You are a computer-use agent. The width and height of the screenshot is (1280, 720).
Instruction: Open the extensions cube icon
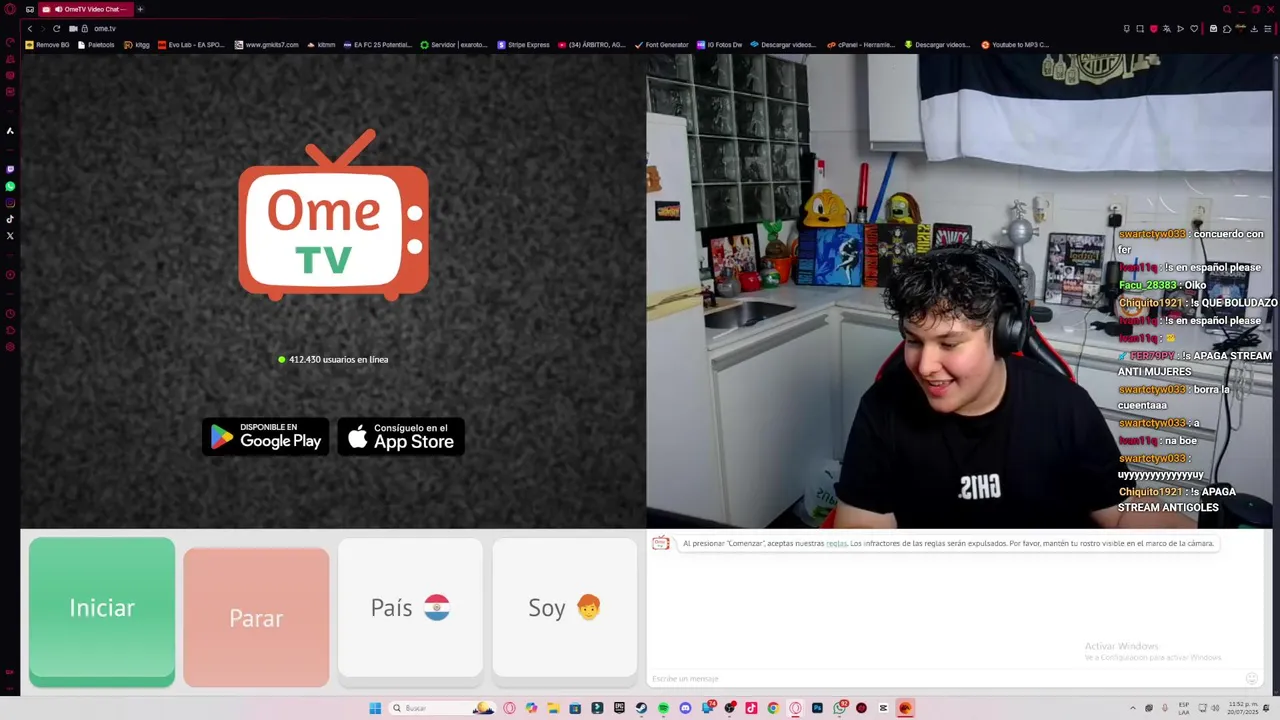(1227, 28)
